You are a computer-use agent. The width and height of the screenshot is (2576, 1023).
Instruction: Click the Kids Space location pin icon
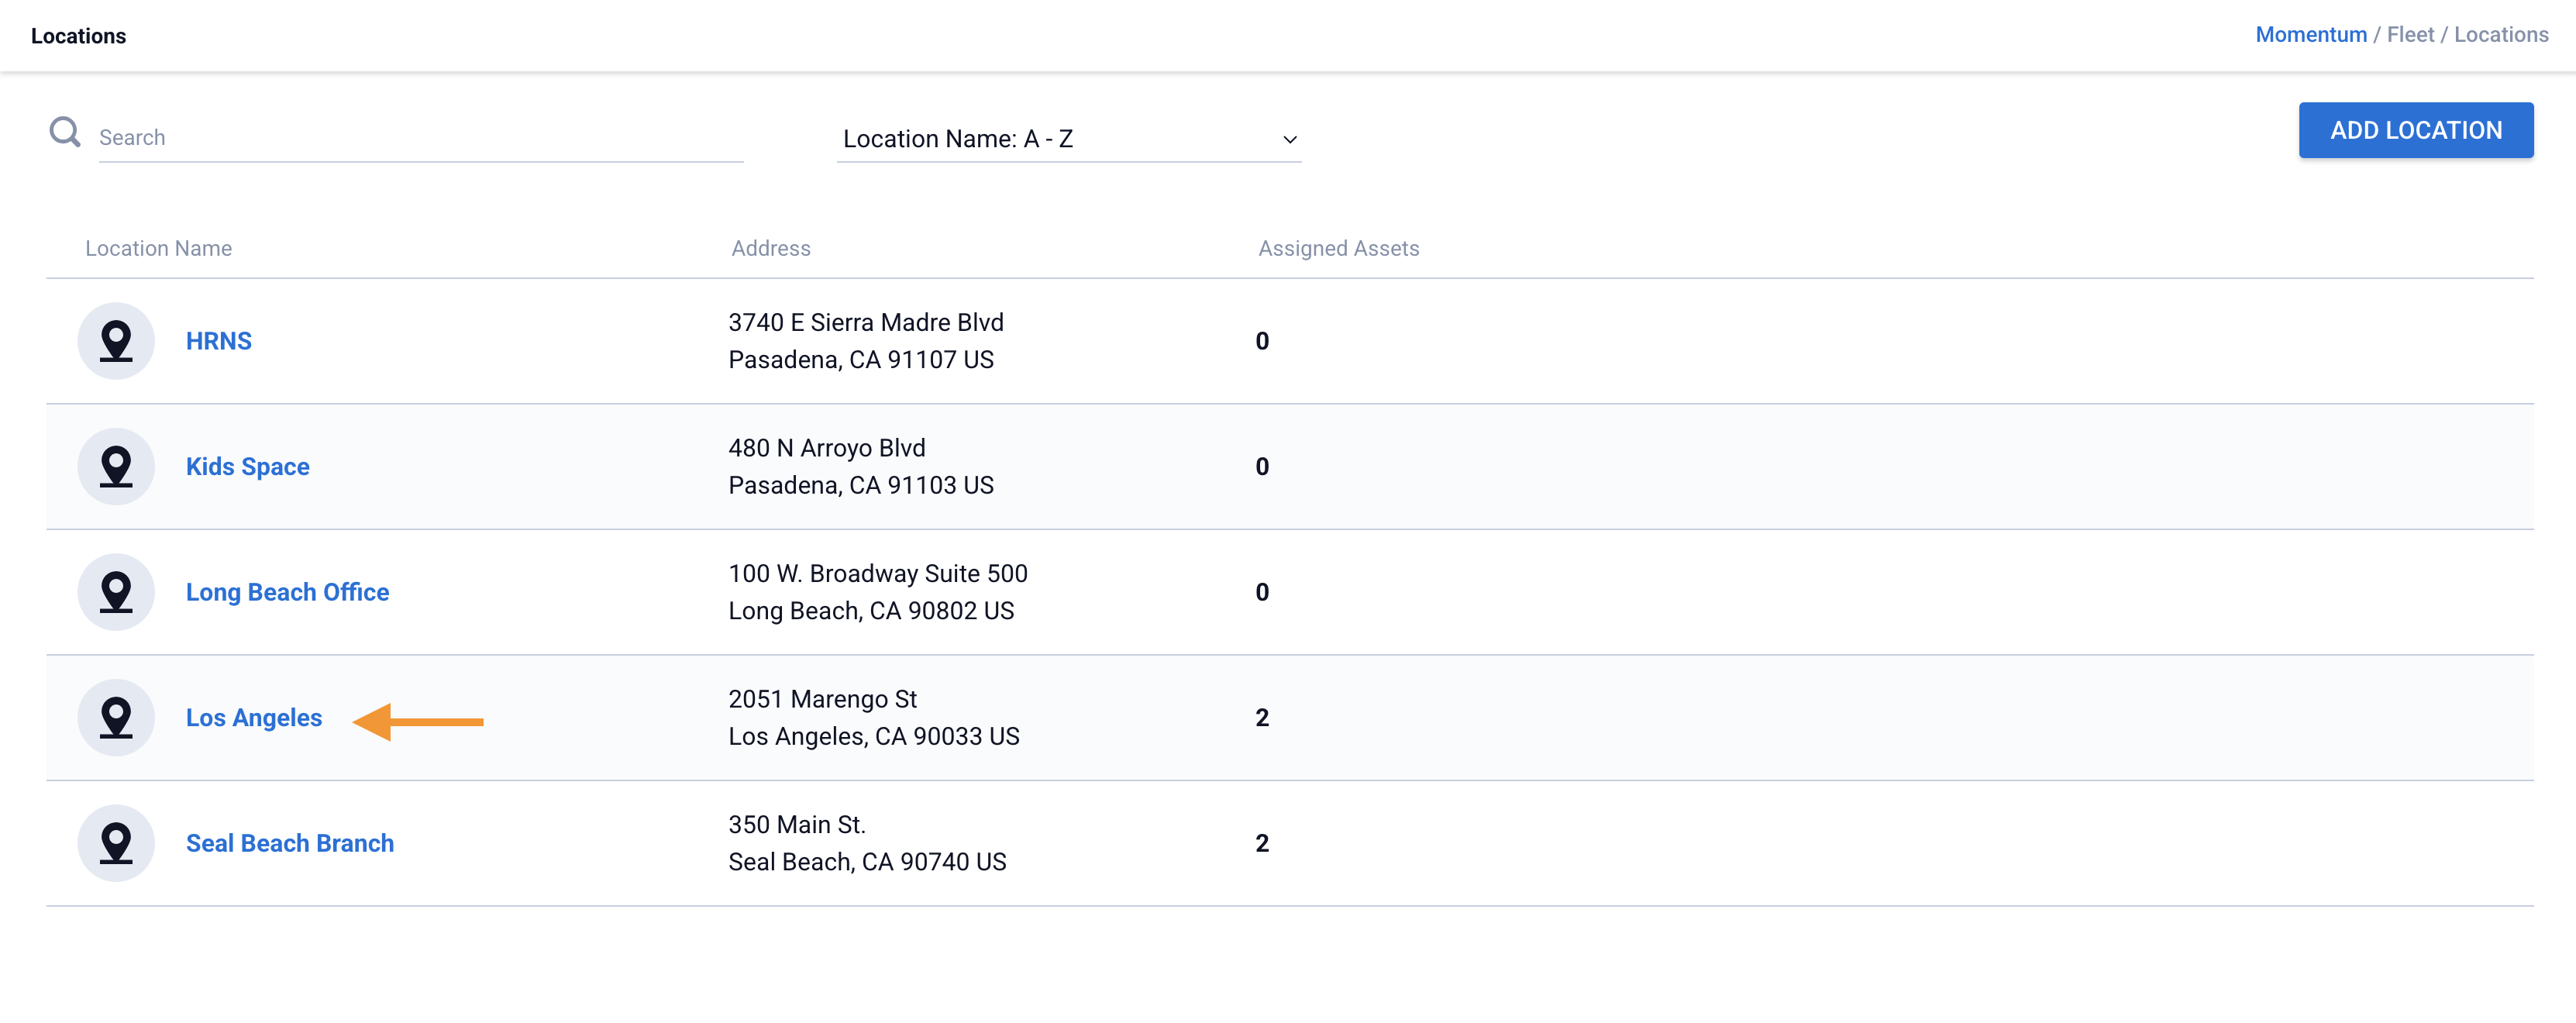[x=116, y=467]
